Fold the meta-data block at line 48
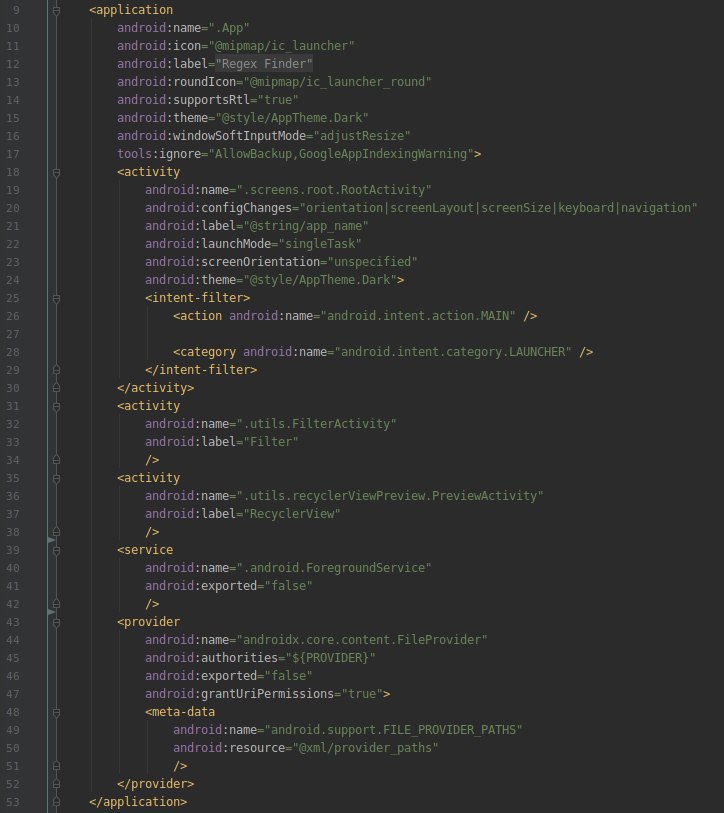The image size is (724, 813). click(57, 712)
